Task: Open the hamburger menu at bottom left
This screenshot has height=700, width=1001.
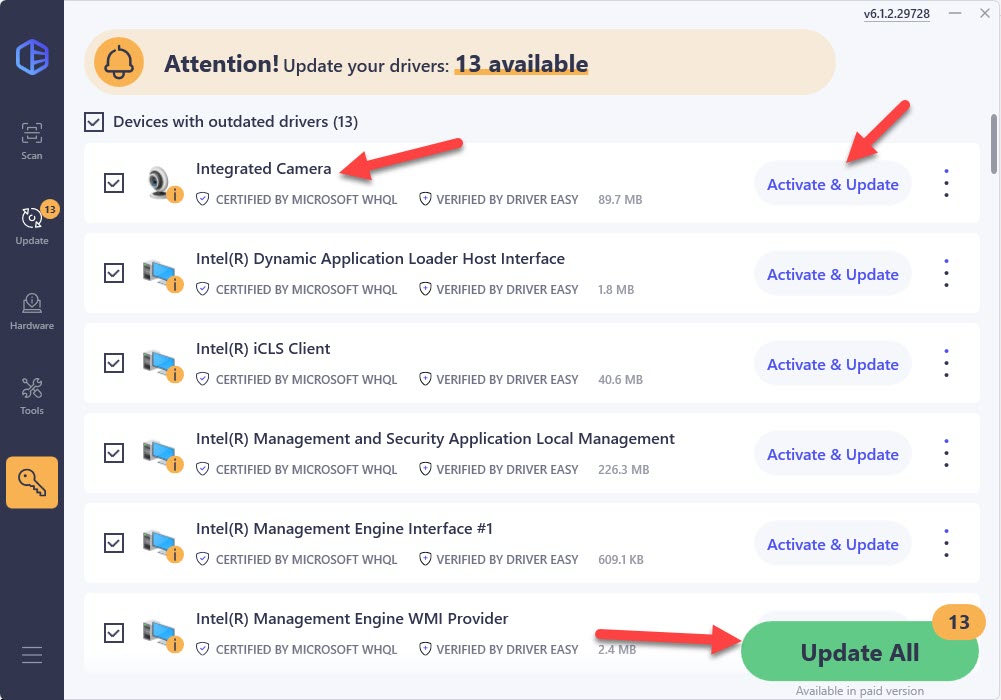Action: coord(32,655)
